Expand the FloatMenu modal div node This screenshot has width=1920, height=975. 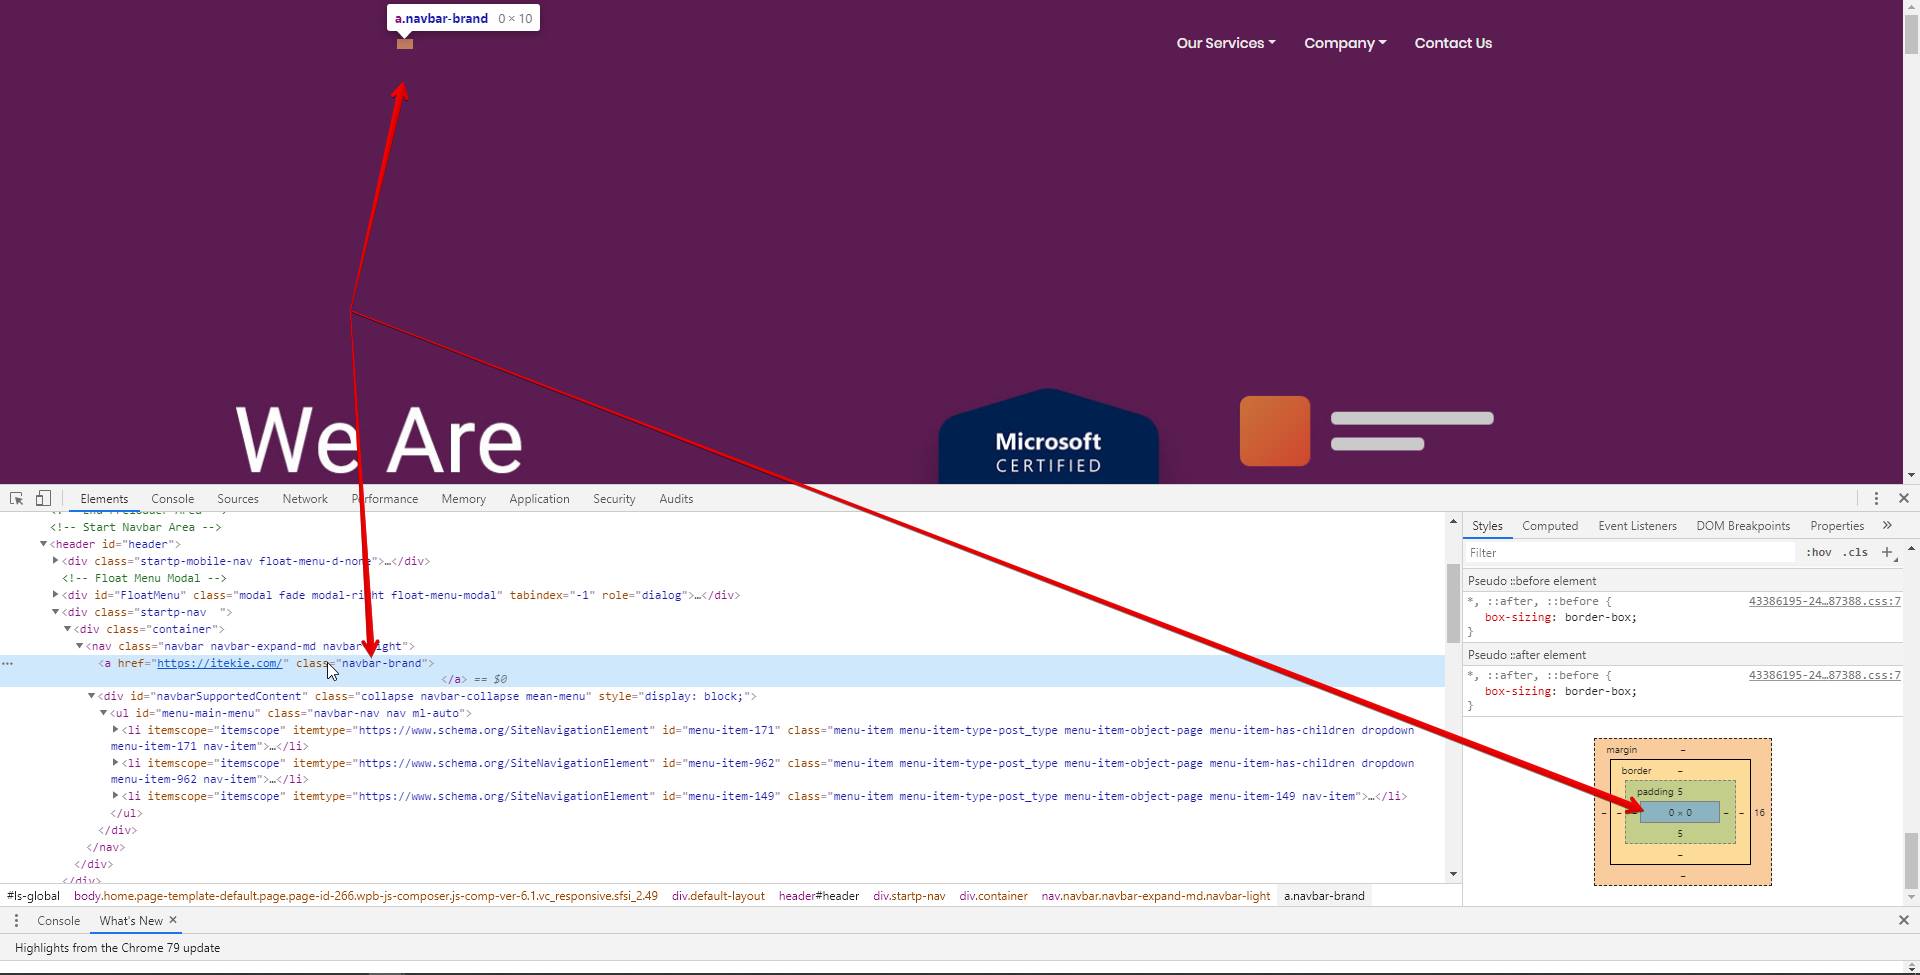[56, 595]
